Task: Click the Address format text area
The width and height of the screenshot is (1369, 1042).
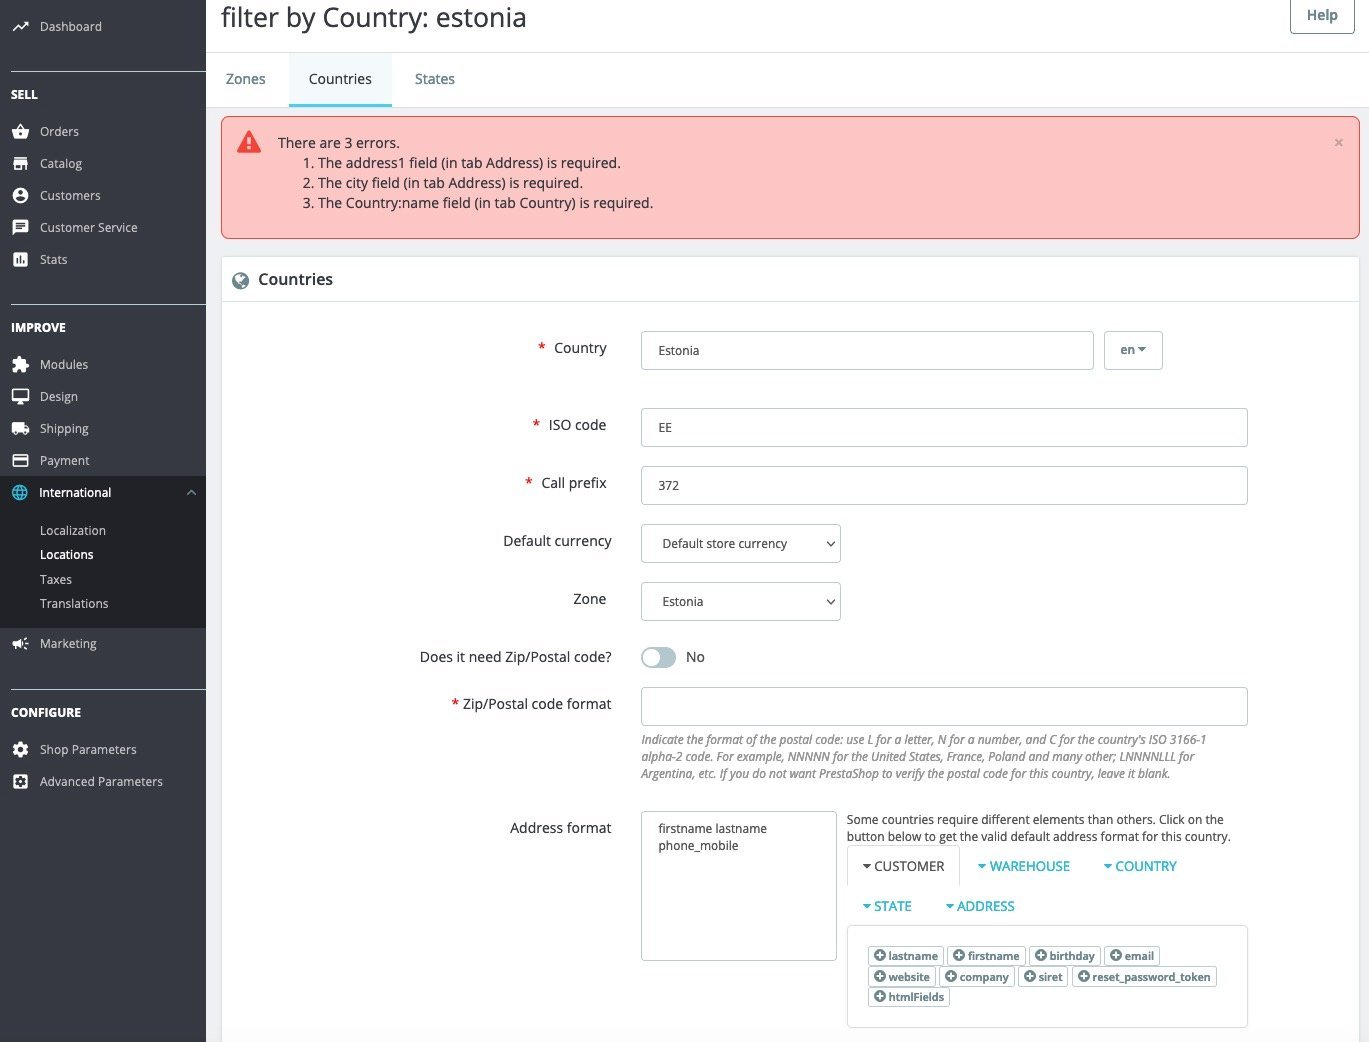Action: tap(739, 886)
